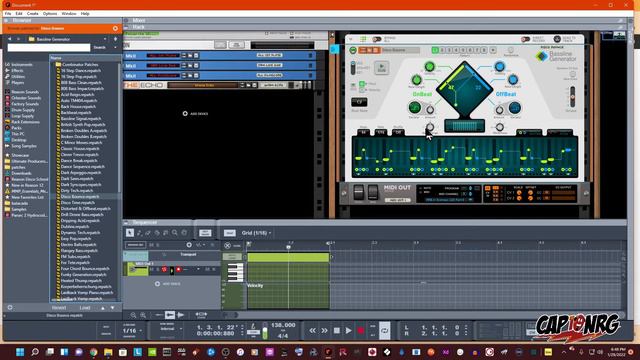This screenshot has width=640, height=360.
Task: Toggle the Bypass All switch in player header
Action: click(x=377, y=39)
